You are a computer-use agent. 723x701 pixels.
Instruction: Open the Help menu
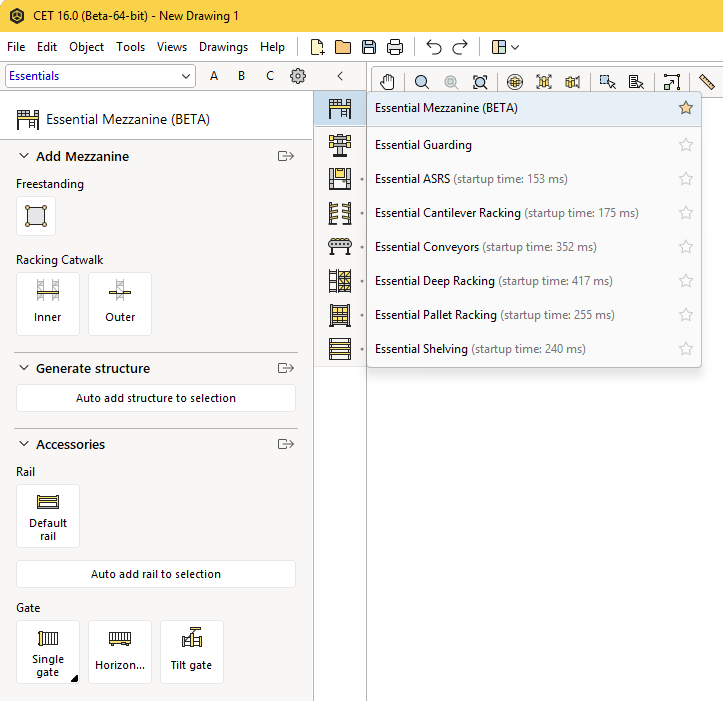273,47
